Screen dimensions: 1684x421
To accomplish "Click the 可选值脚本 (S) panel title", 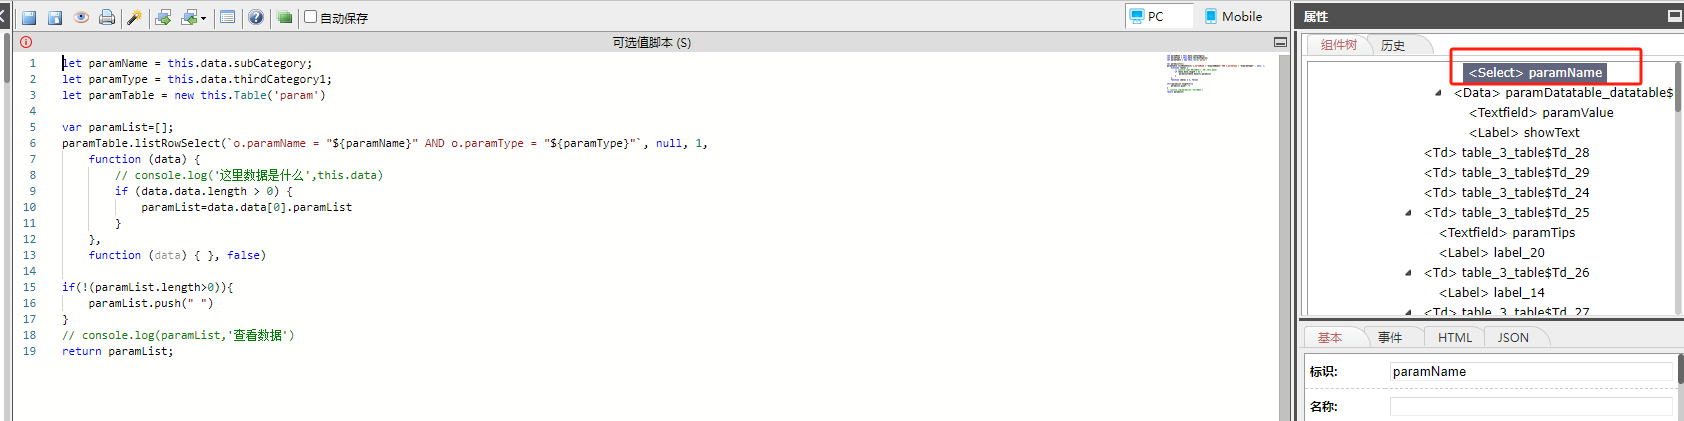I will (x=651, y=42).
